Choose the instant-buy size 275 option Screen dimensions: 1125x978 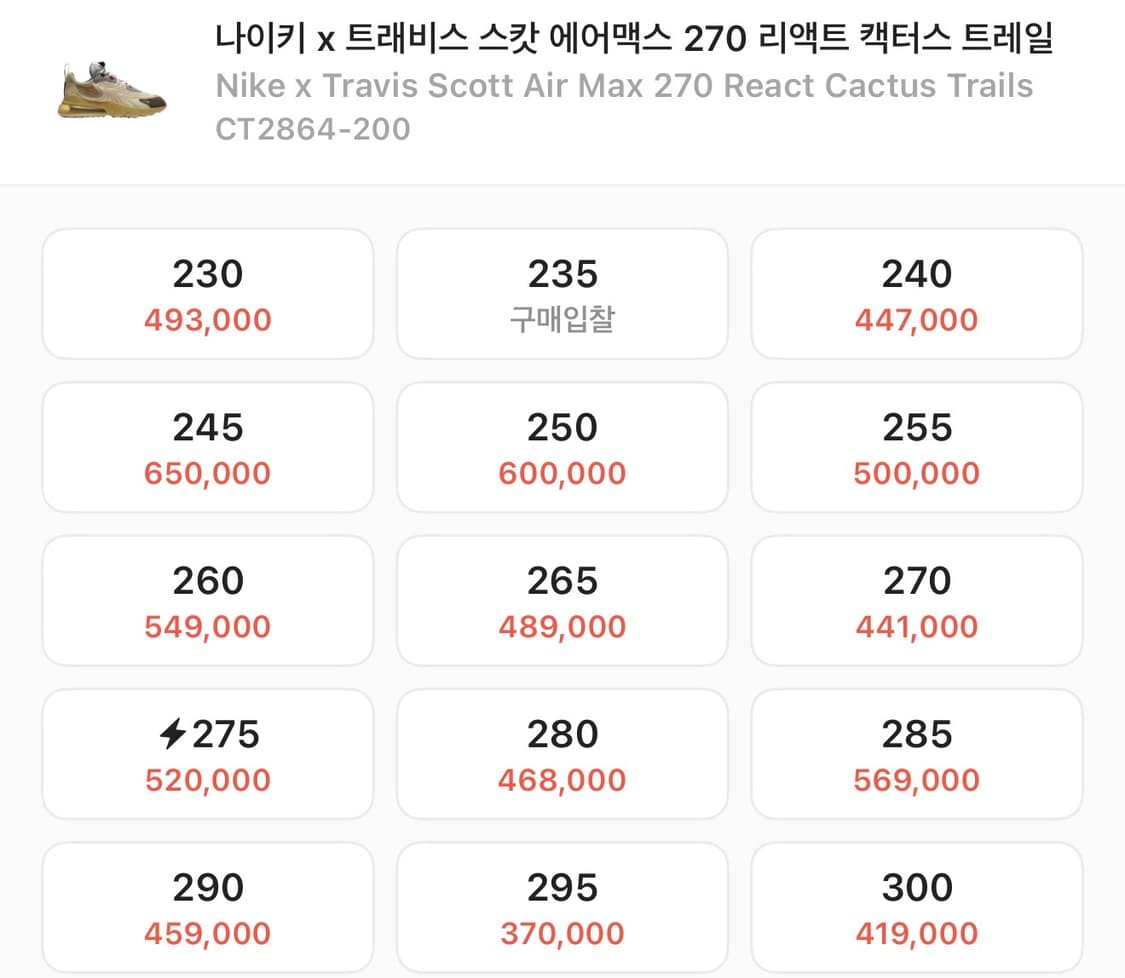(x=207, y=753)
